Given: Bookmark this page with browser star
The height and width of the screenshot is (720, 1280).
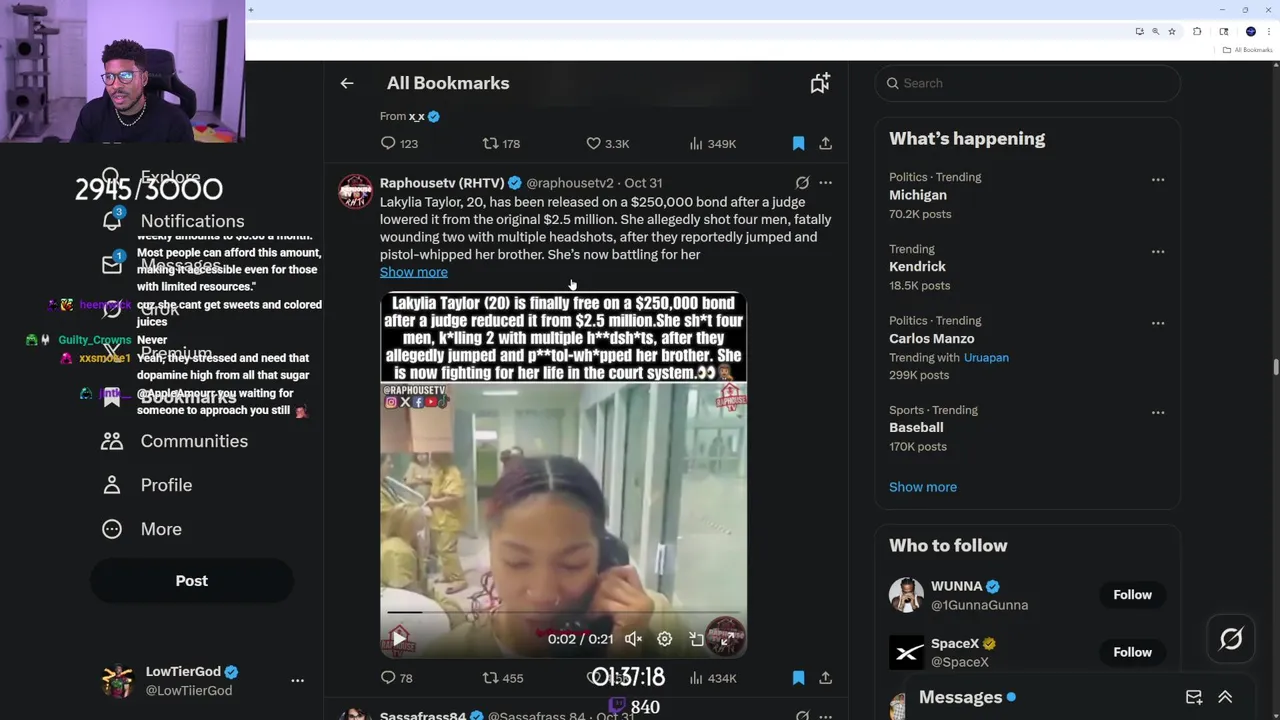Looking at the screenshot, I should [x=1172, y=32].
